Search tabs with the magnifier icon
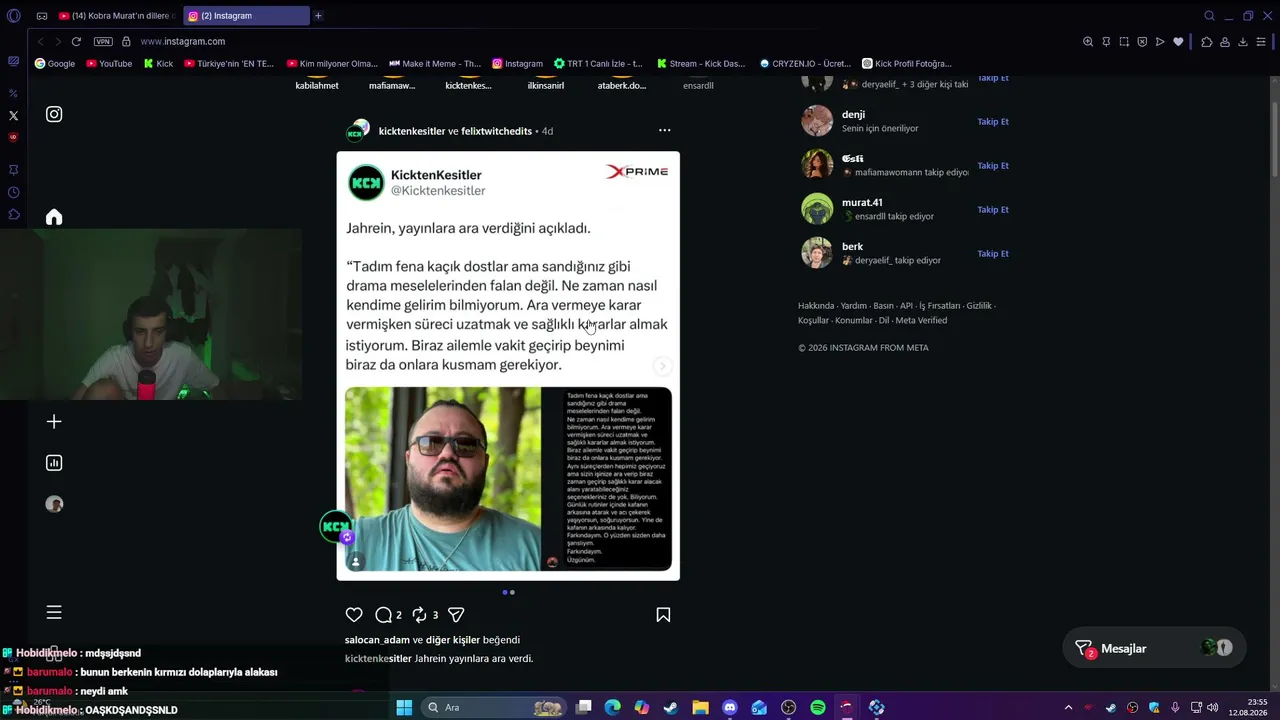1280x720 pixels. (1209, 16)
